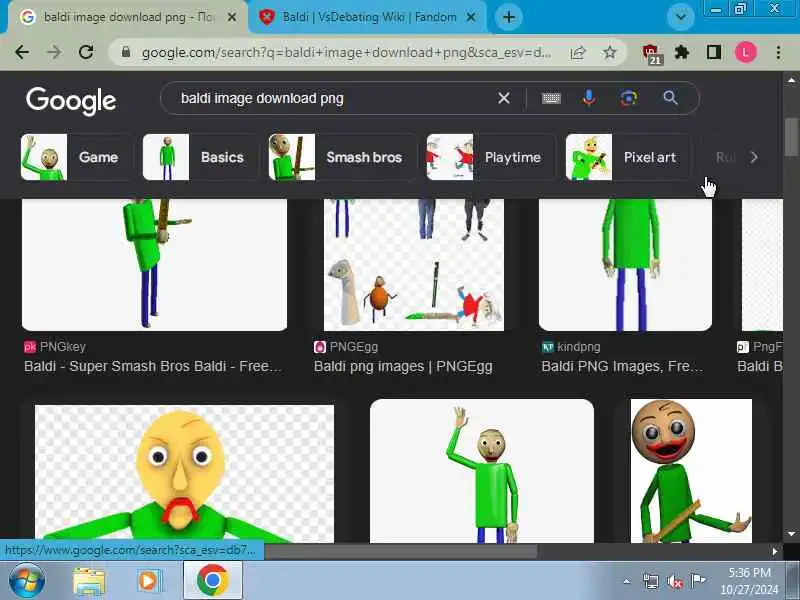Open the Baldi PNG Images, Fre... link

(622, 366)
